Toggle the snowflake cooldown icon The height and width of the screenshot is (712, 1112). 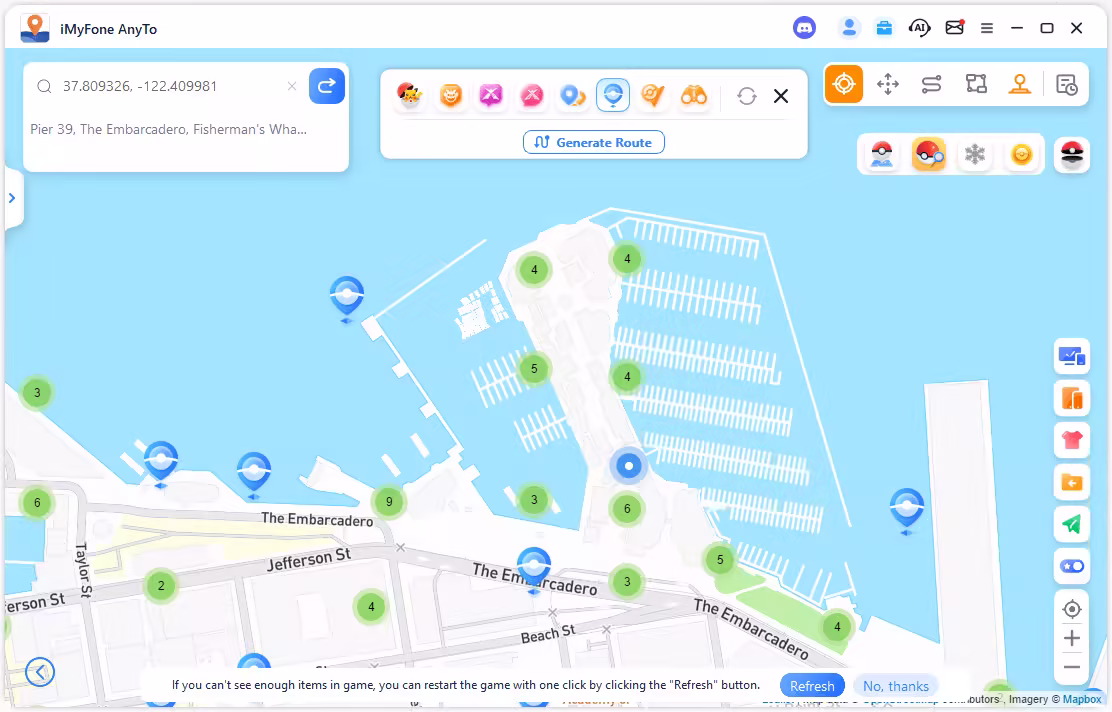973,154
